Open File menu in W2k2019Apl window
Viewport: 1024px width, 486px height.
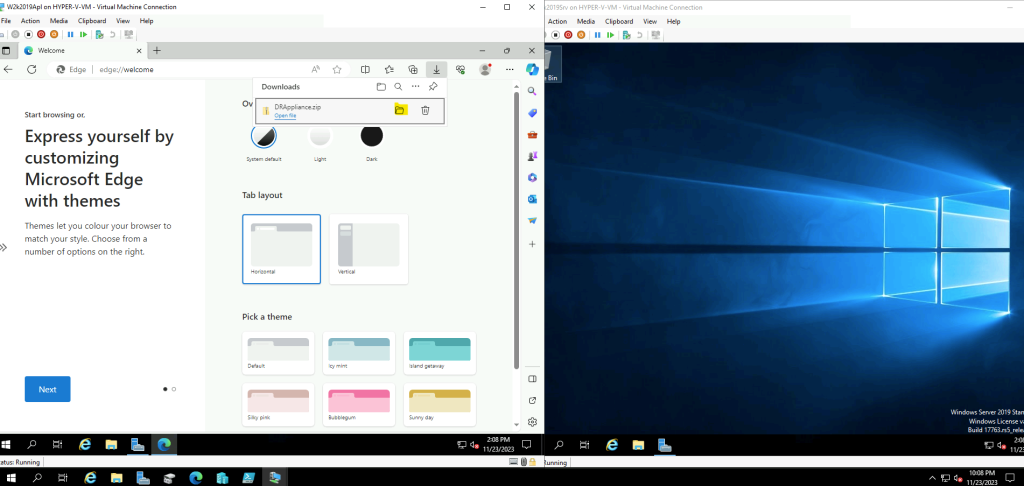[x=5, y=21]
